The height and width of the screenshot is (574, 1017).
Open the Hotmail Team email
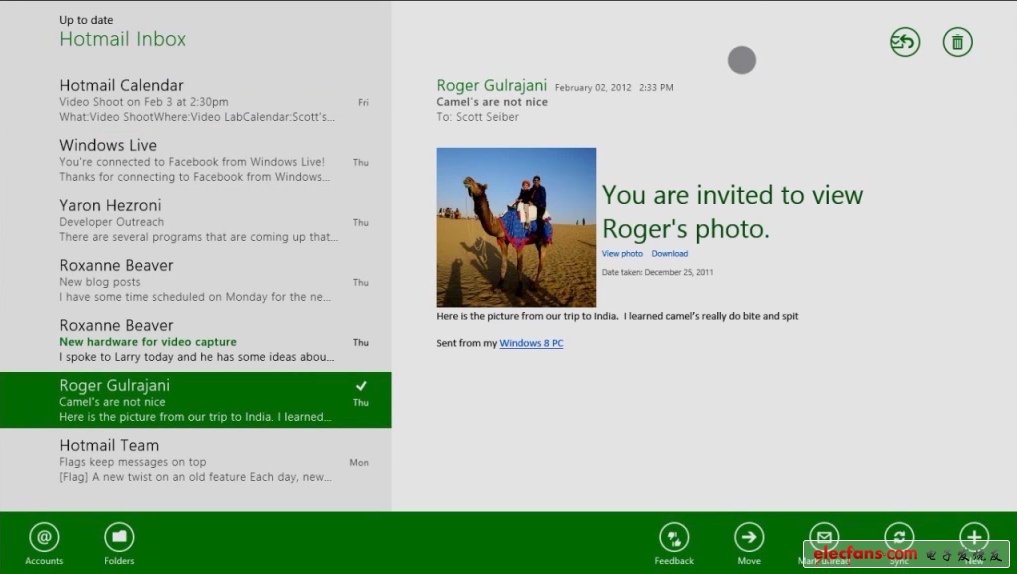pos(195,460)
